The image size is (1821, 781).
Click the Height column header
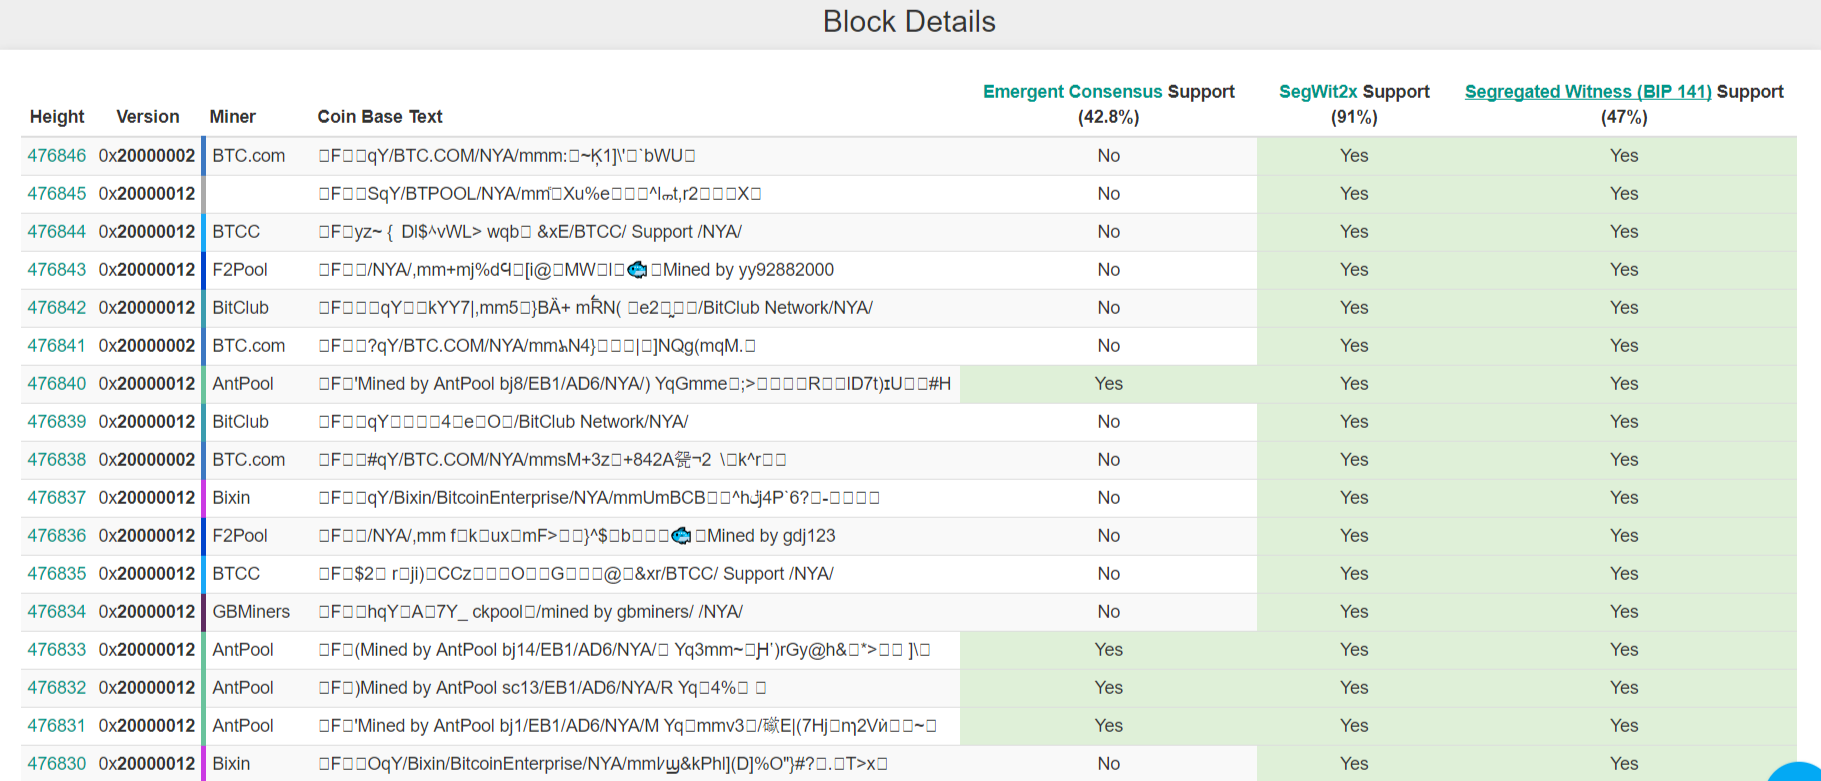pyautogui.click(x=57, y=117)
